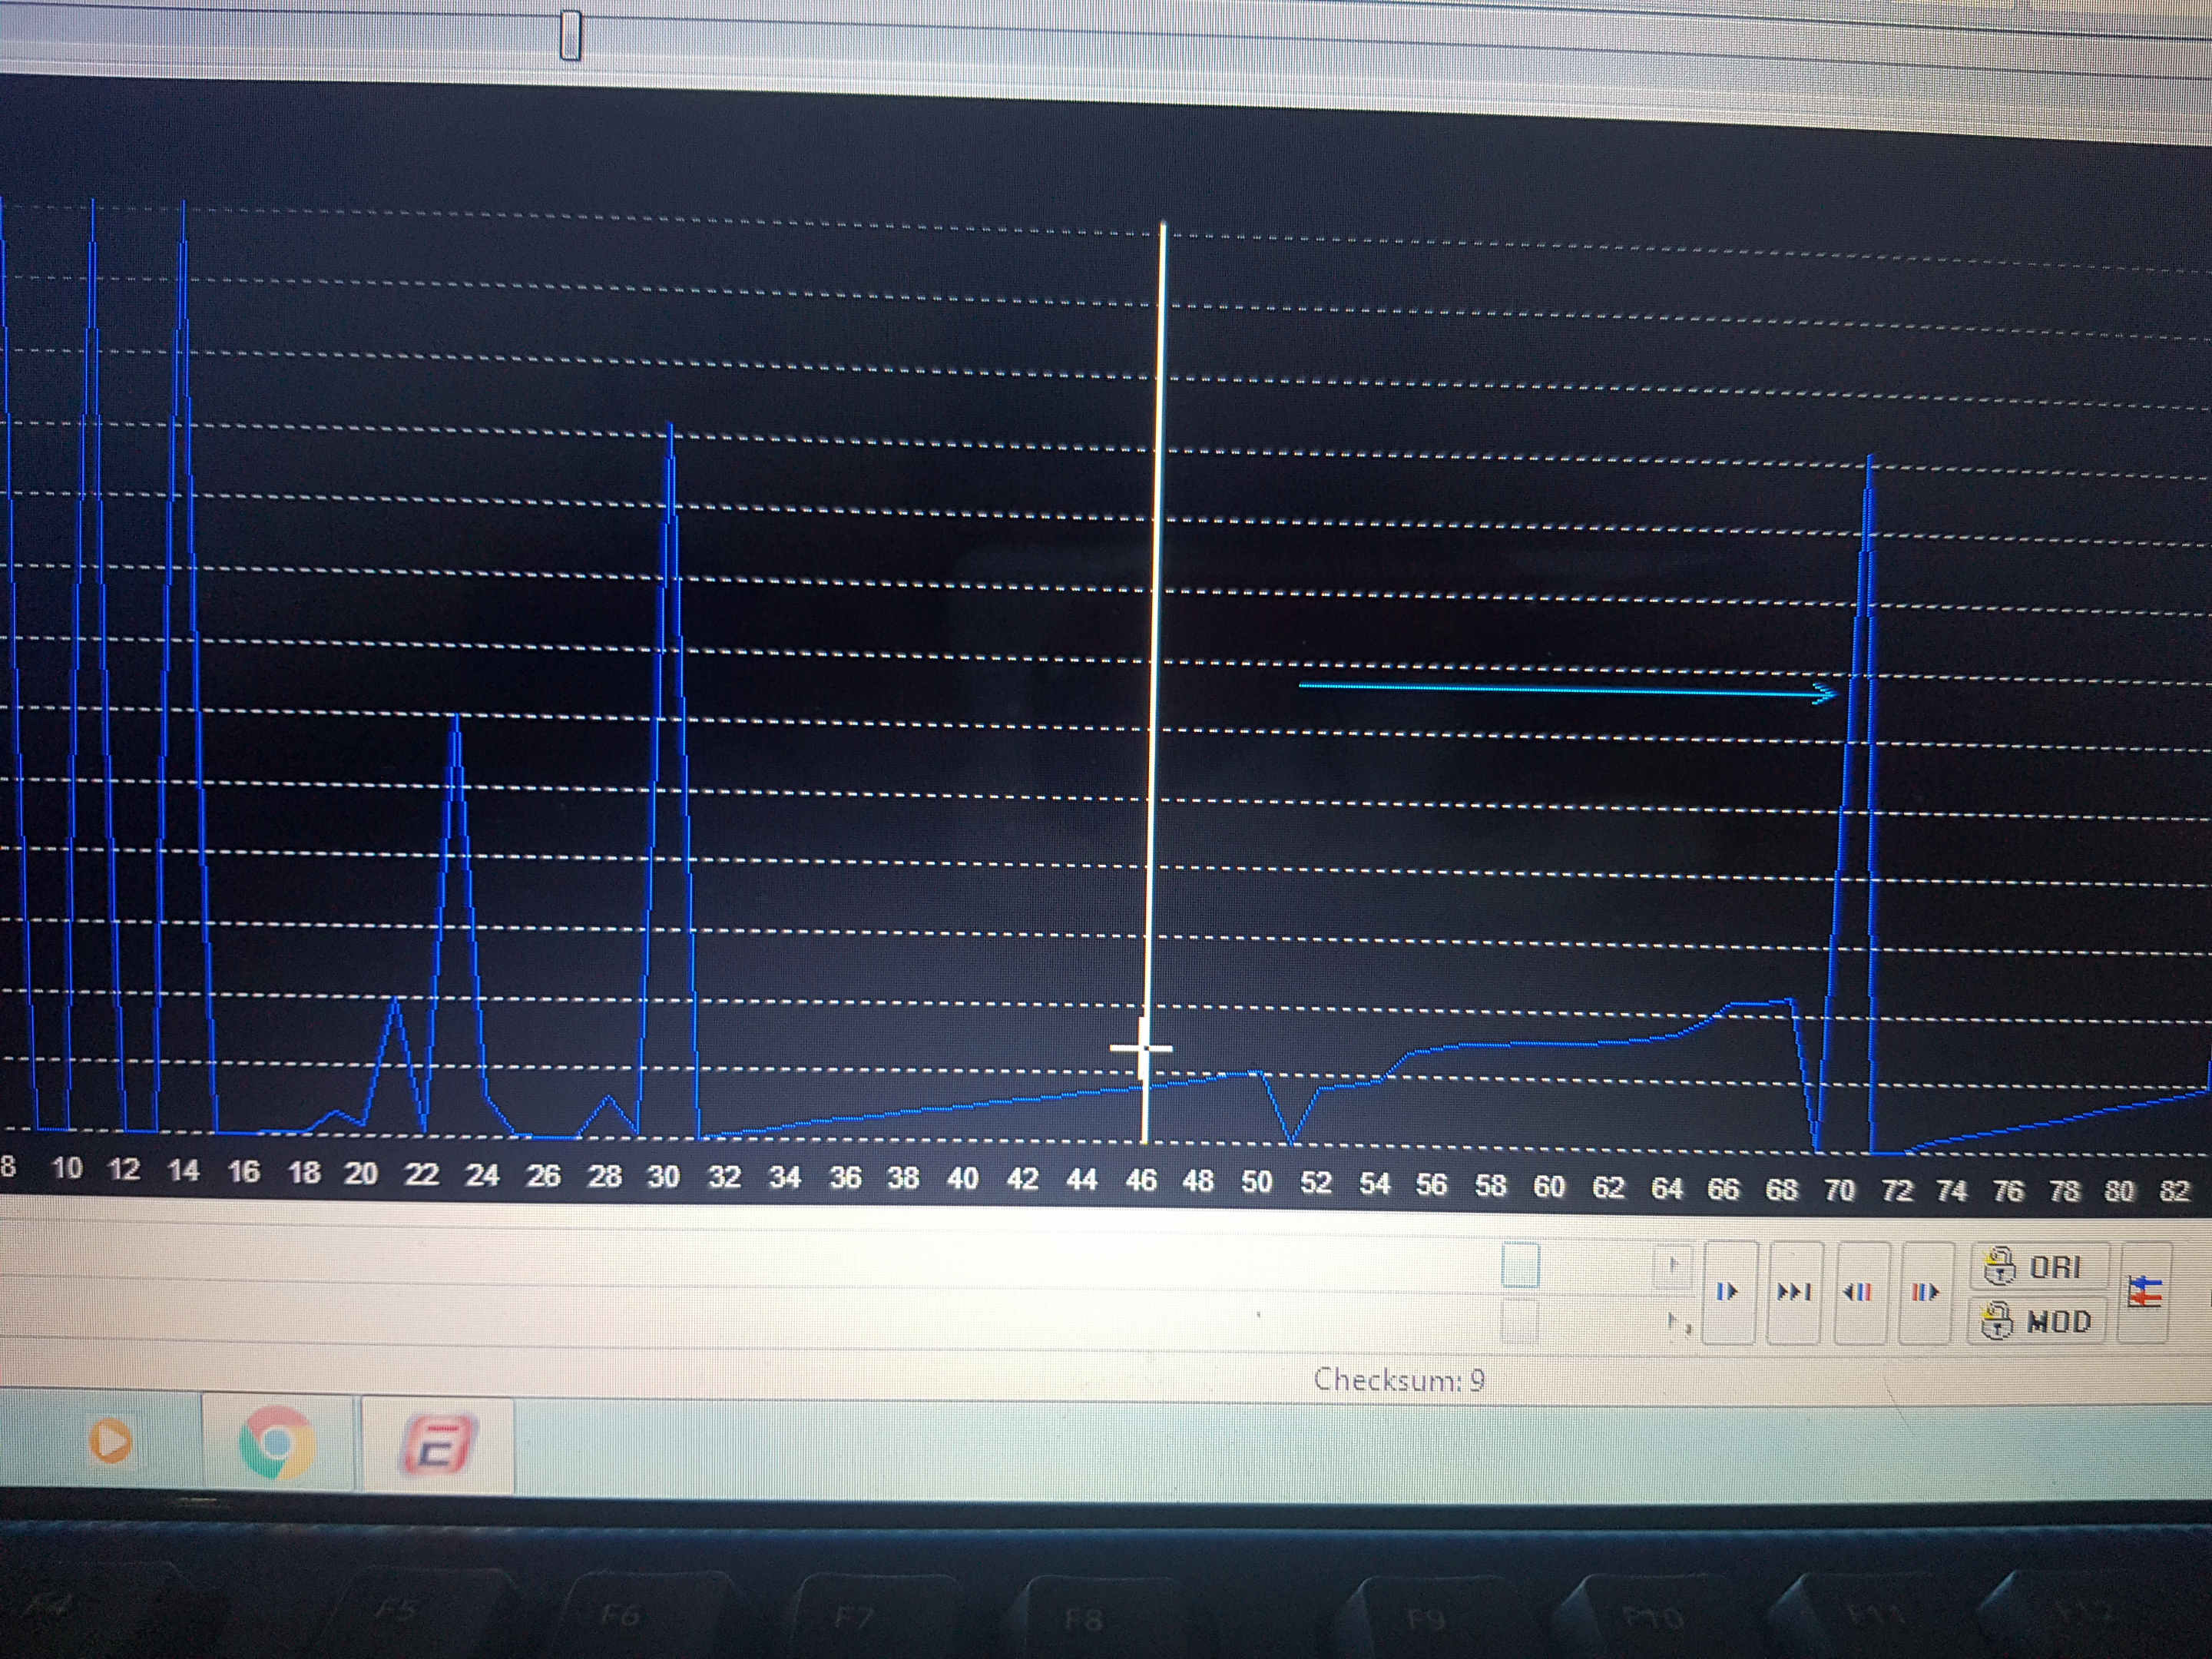The width and height of the screenshot is (2212, 1659).
Task: Click the upper small flag marker button
Action: [x=1673, y=1265]
